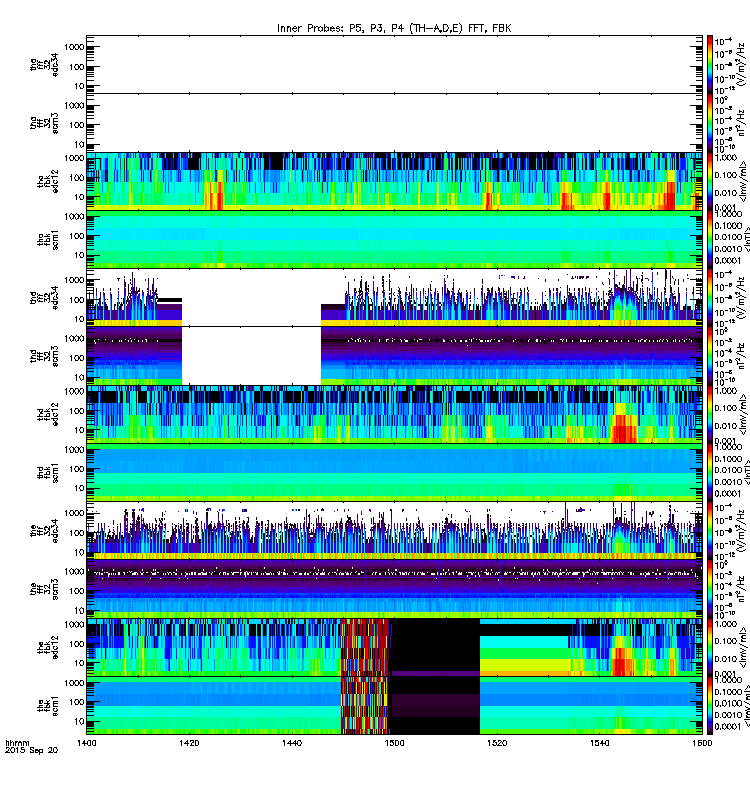Select the 'thd fff 32 edc34' panel label

click(x=44, y=297)
